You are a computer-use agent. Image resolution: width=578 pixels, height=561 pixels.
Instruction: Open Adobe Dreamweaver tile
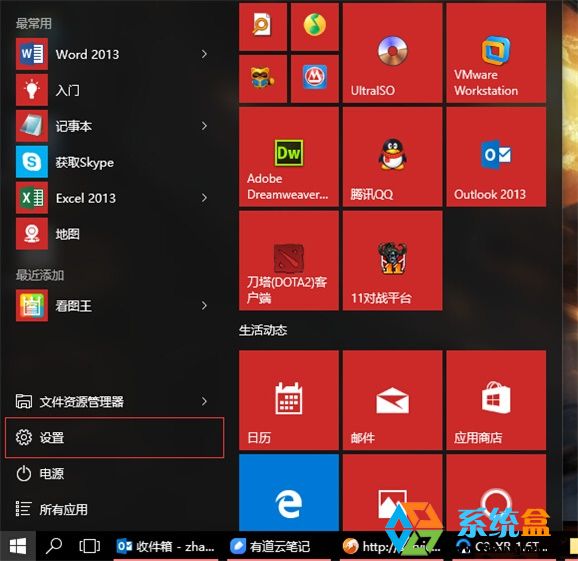289,157
